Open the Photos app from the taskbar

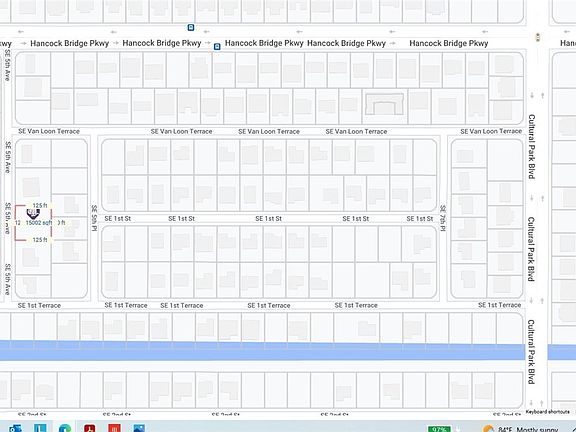click(139, 428)
